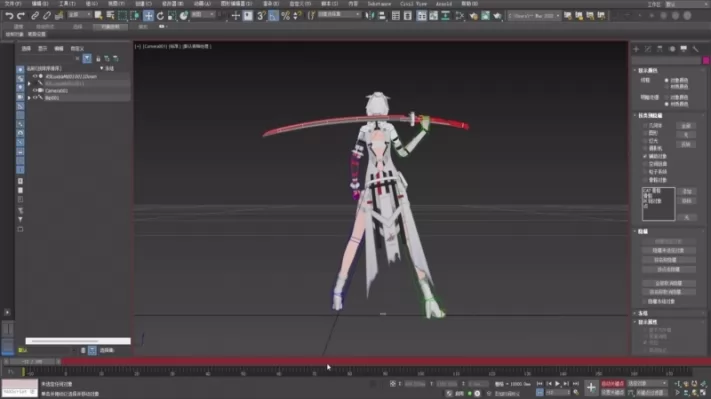Open the render preset dropdown in toolbar
The image size is (711, 399).
pos(534,16)
